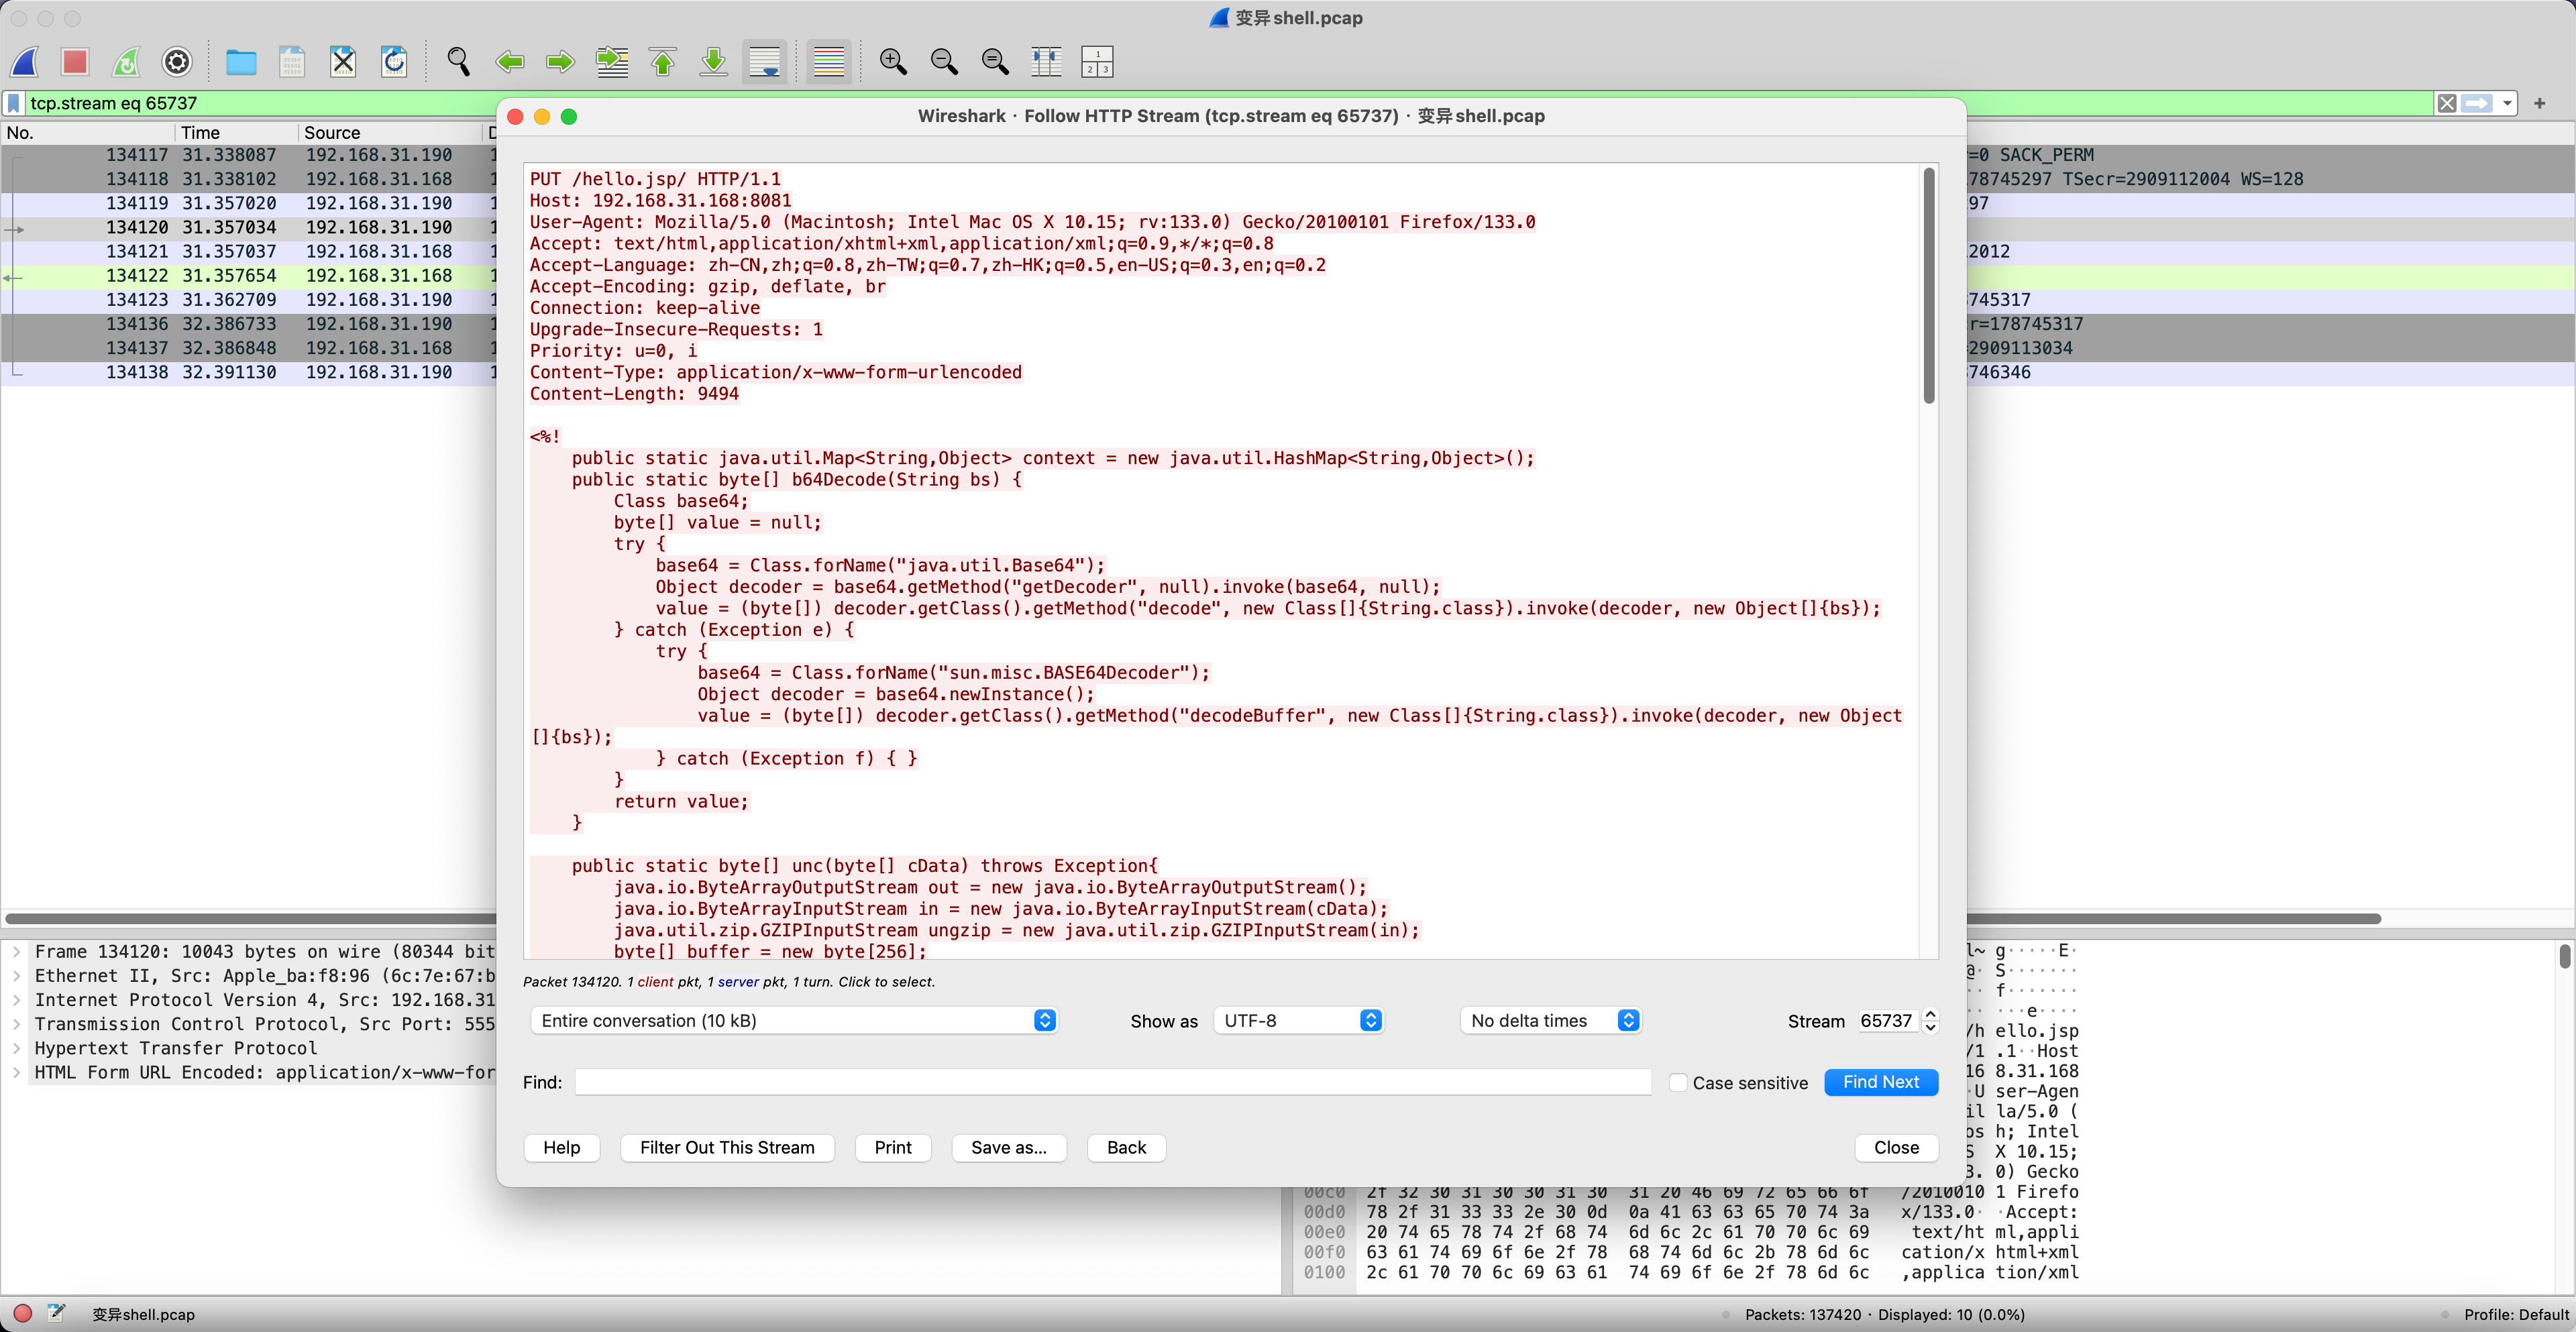This screenshot has width=2576, height=1332.
Task: Select packet 134138 row in packet list
Action: [249, 372]
